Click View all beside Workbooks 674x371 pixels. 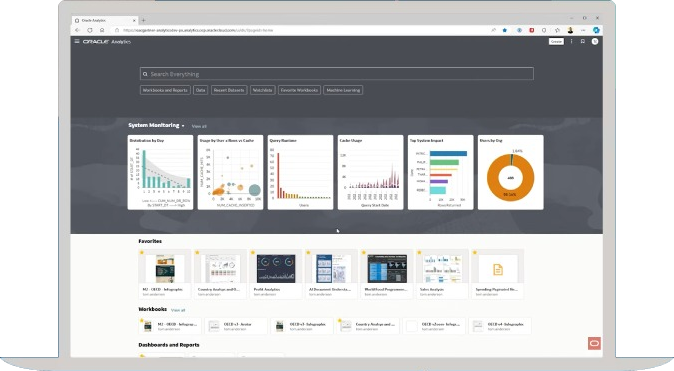point(178,310)
